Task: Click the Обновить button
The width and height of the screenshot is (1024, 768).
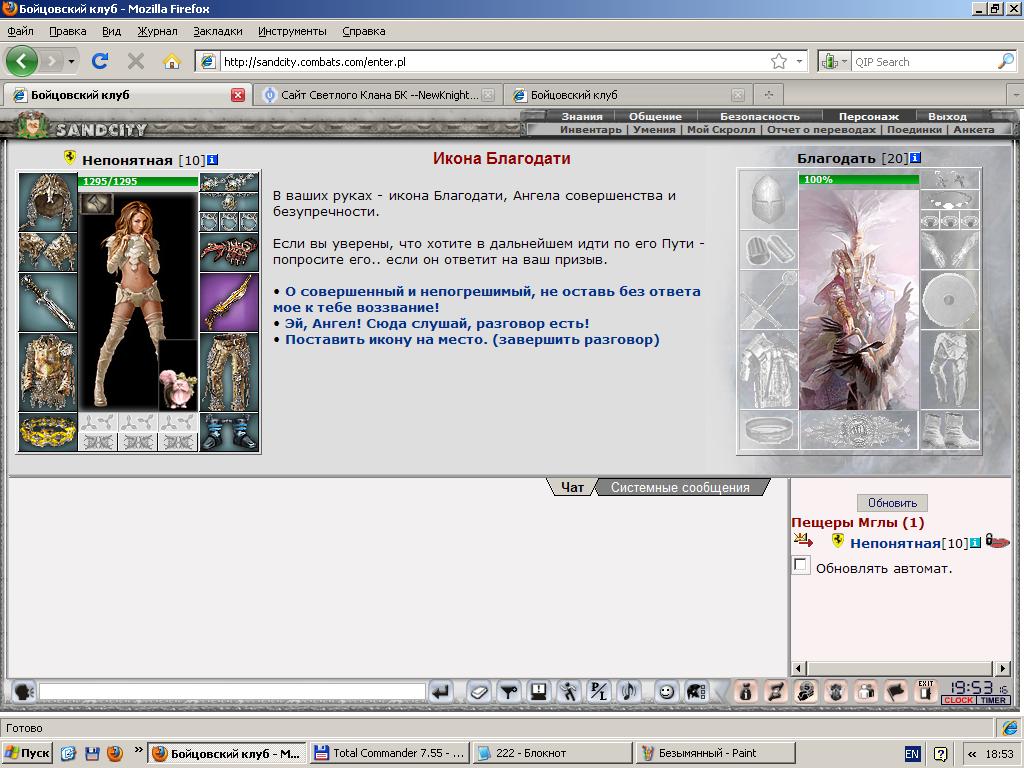Action: 892,503
